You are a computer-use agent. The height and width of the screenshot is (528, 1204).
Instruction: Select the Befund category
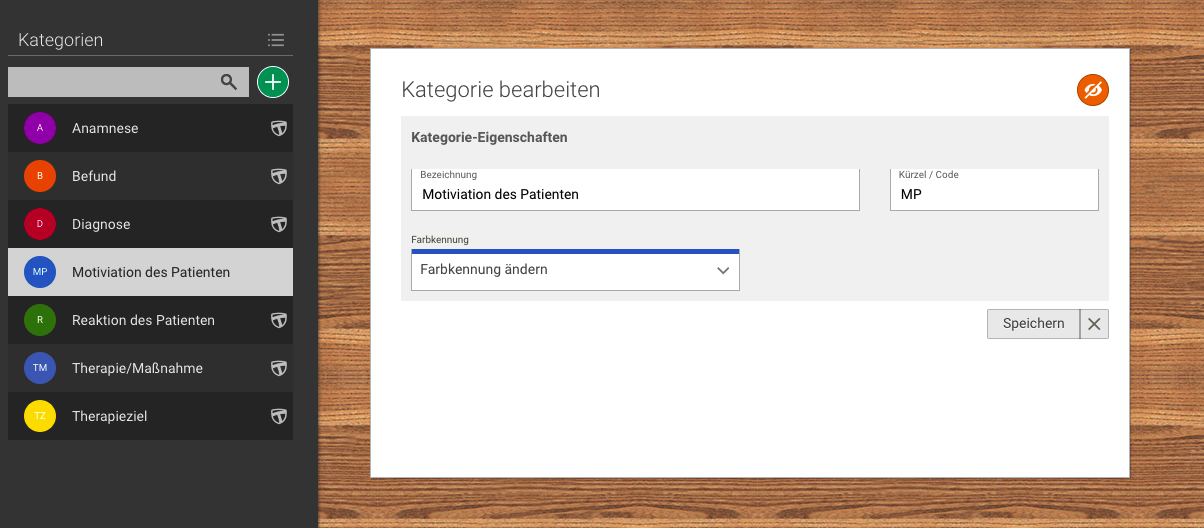coord(150,176)
